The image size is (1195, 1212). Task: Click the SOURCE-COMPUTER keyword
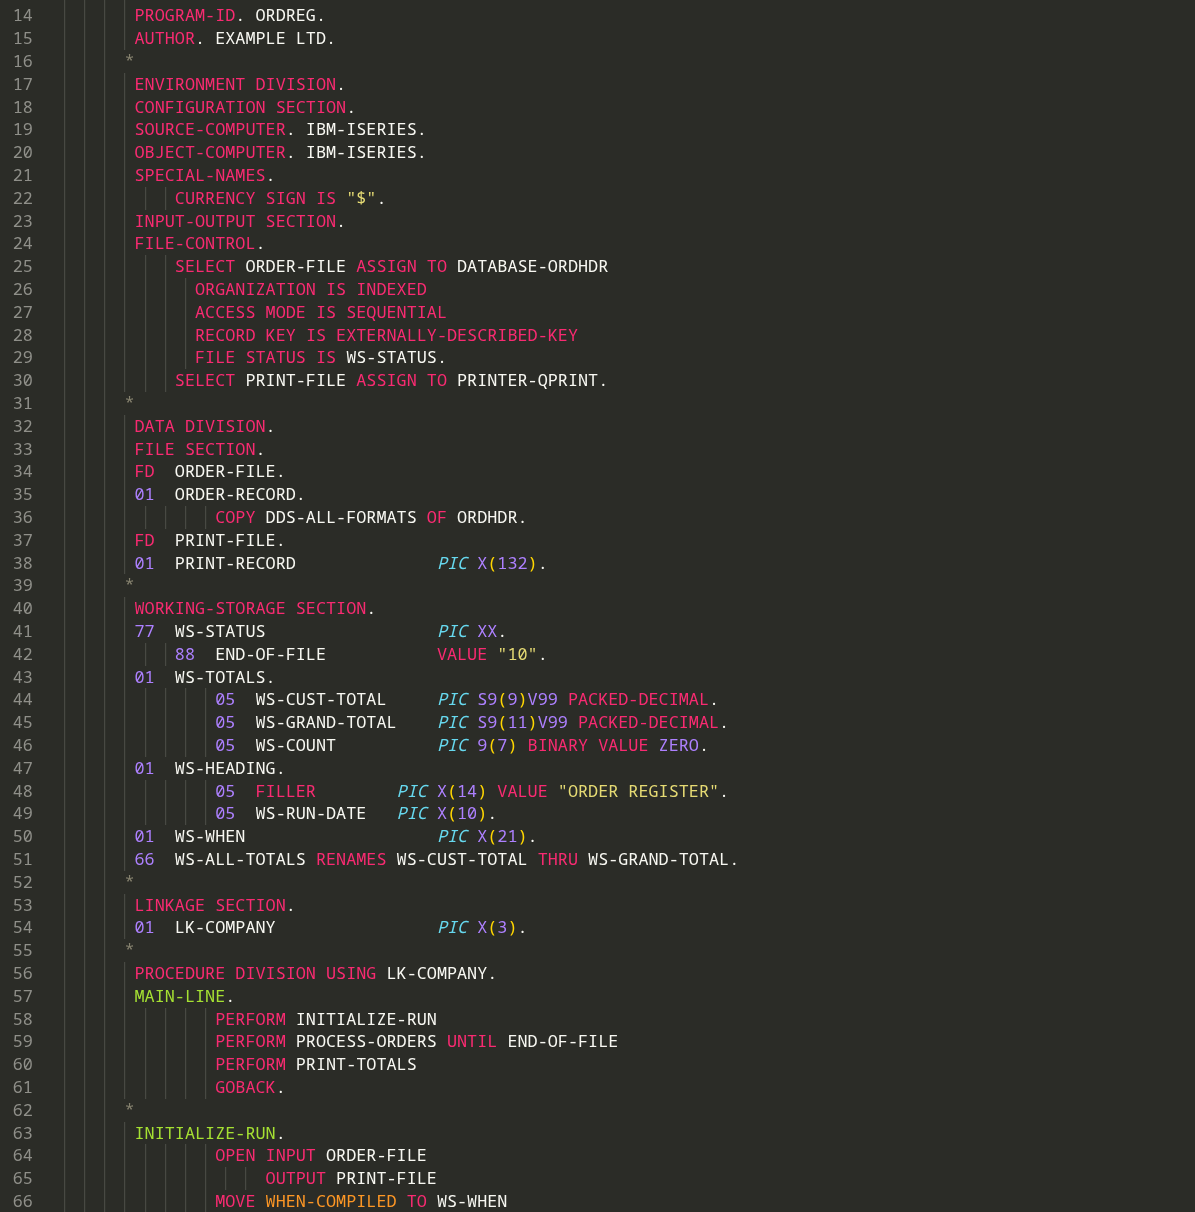coord(210,130)
